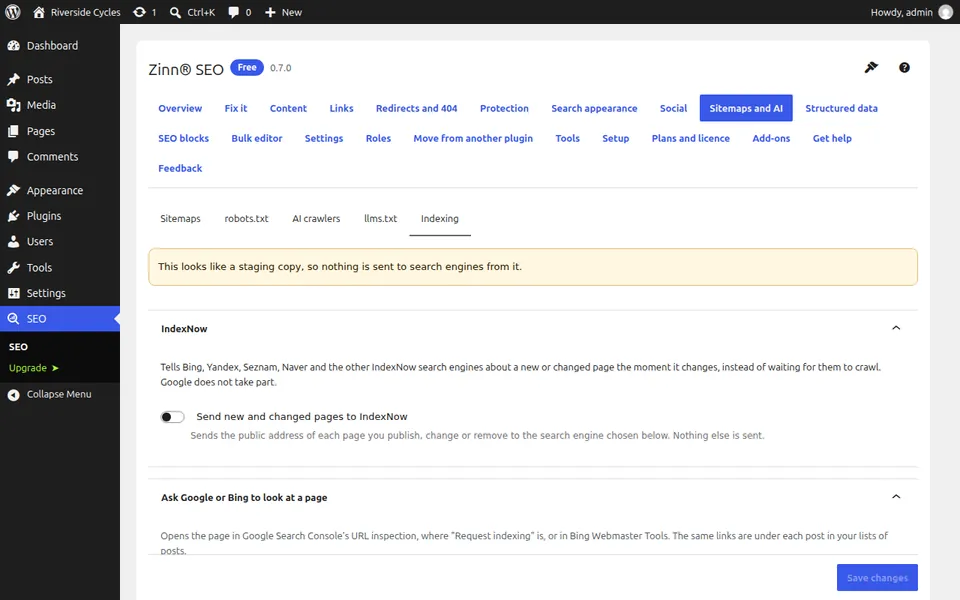Open the Links tab

(341, 108)
